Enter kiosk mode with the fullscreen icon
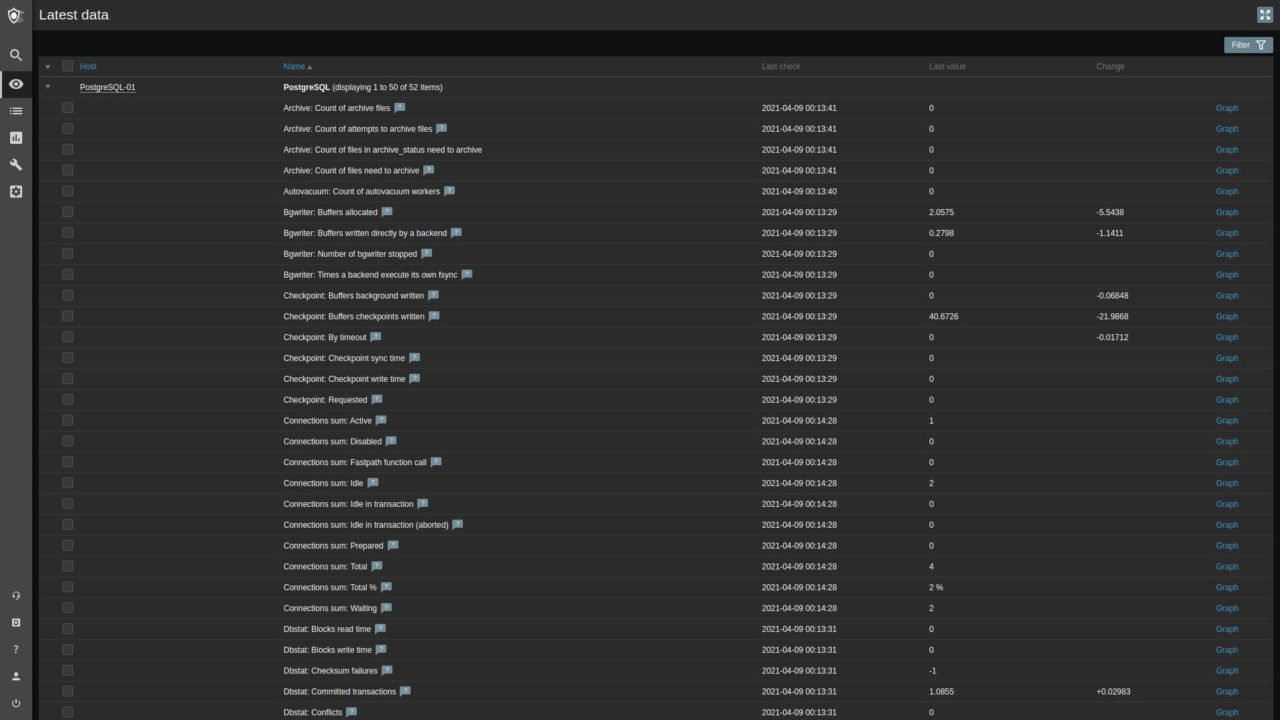This screenshot has width=1280, height=720. point(1265,15)
